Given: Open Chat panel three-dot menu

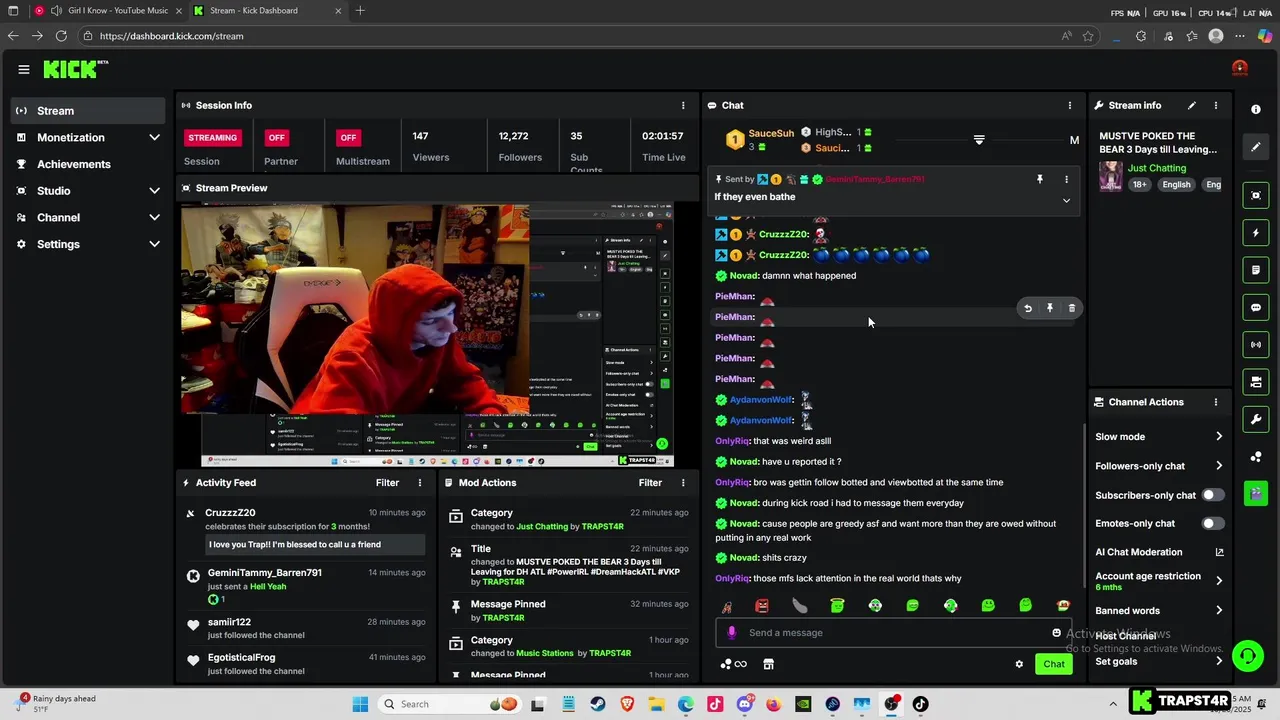Looking at the screenshot, I should (1070, 105).
